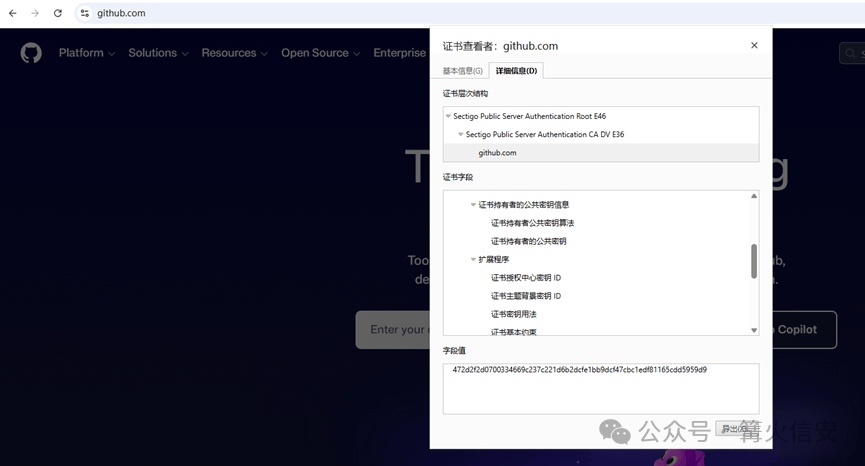Viewport: 865px width, 466px height.
Task: Click the Open Source dropdown chevron
Action: point(356,54)
